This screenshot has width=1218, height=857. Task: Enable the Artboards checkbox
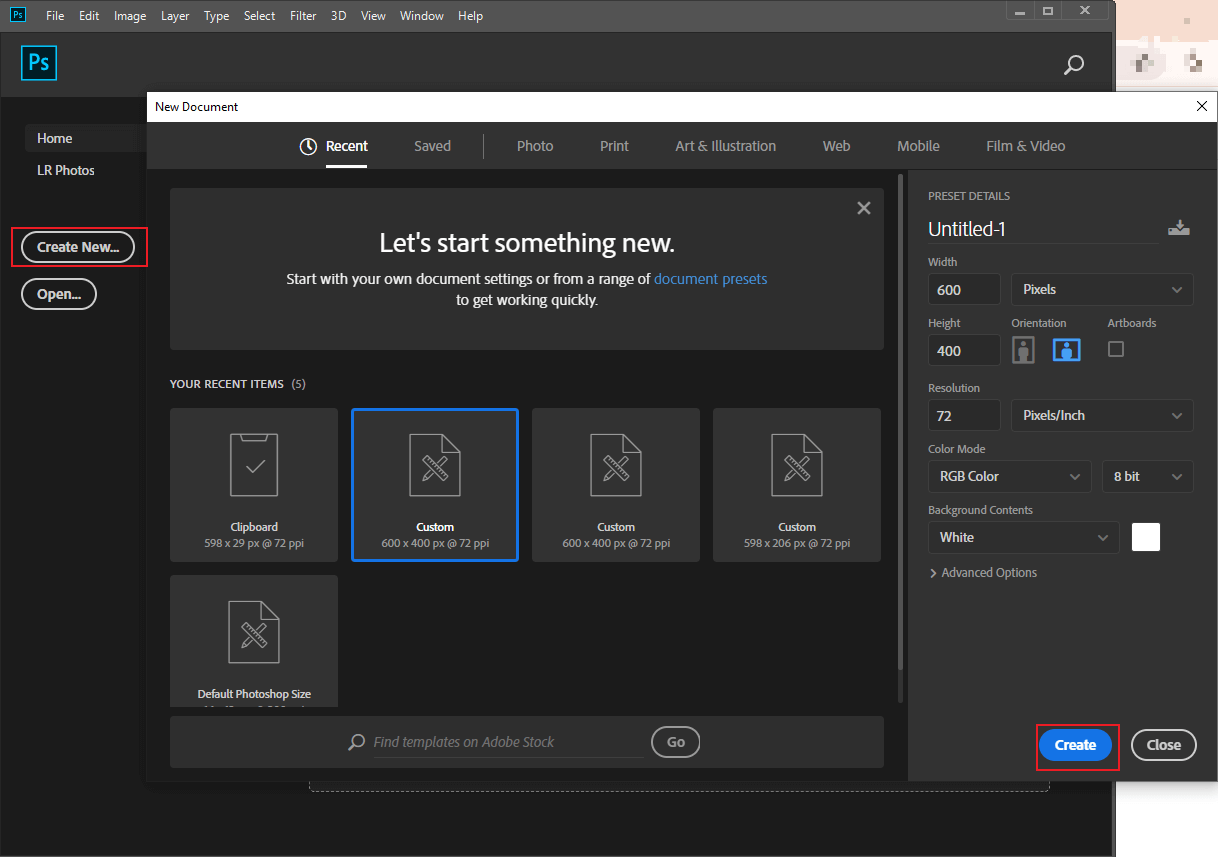coord(1115,349)
